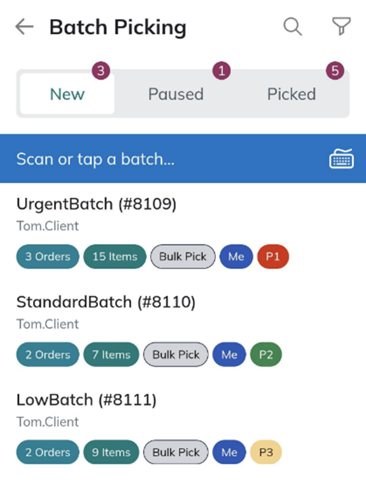Open UrgentBatch (#8109)
366x500 pixels.
[183, 232]
